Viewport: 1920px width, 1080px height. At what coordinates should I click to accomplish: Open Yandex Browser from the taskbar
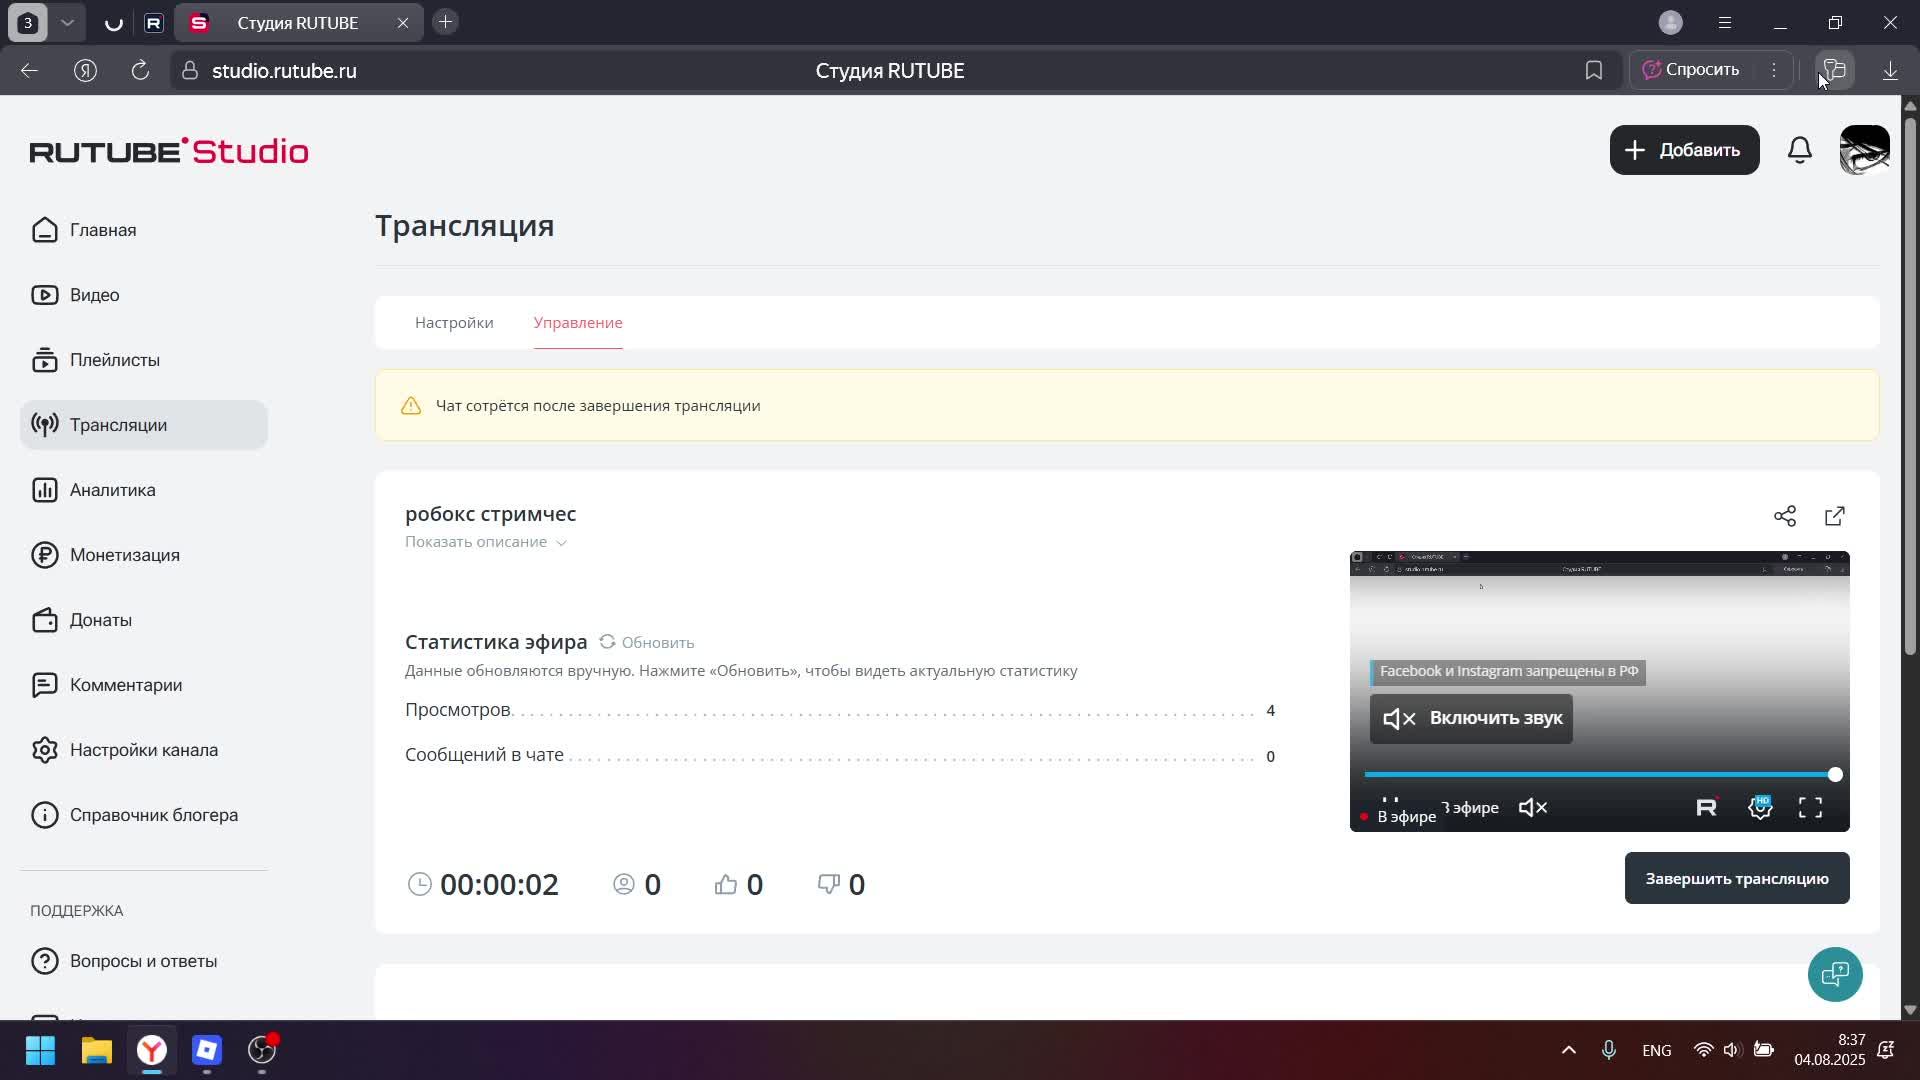(150, 1051)
